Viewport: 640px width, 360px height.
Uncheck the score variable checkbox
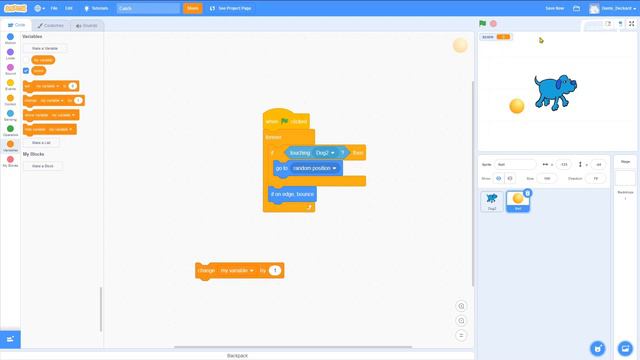(26, 71)
